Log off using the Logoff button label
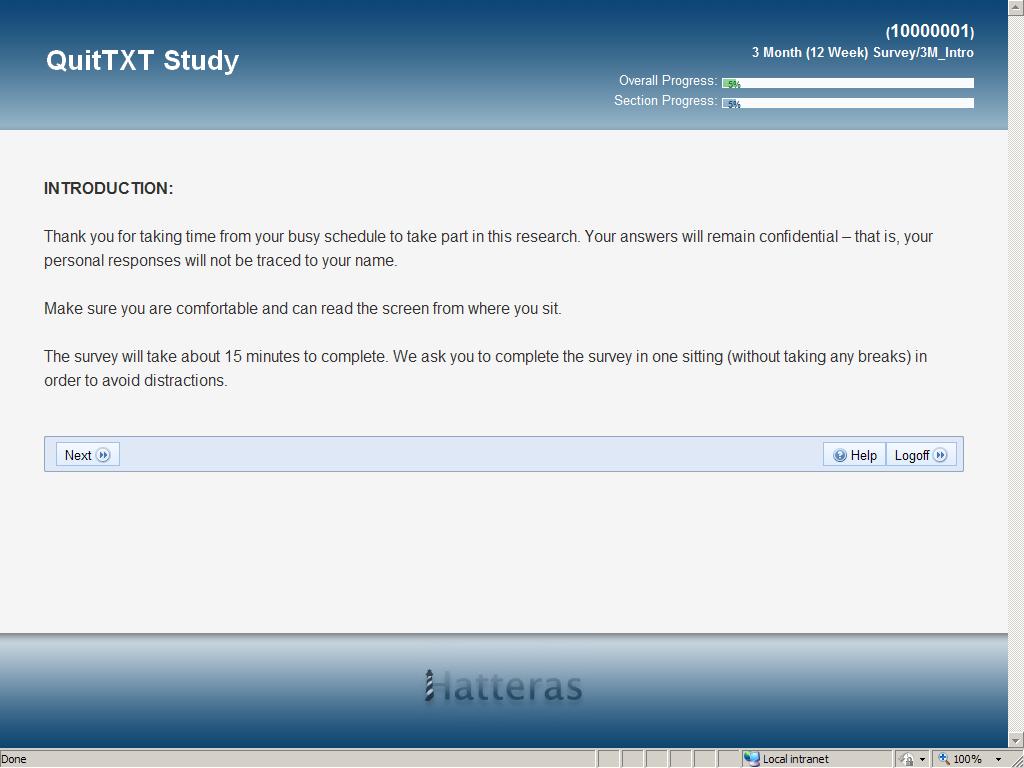 [x=911, y=455]
